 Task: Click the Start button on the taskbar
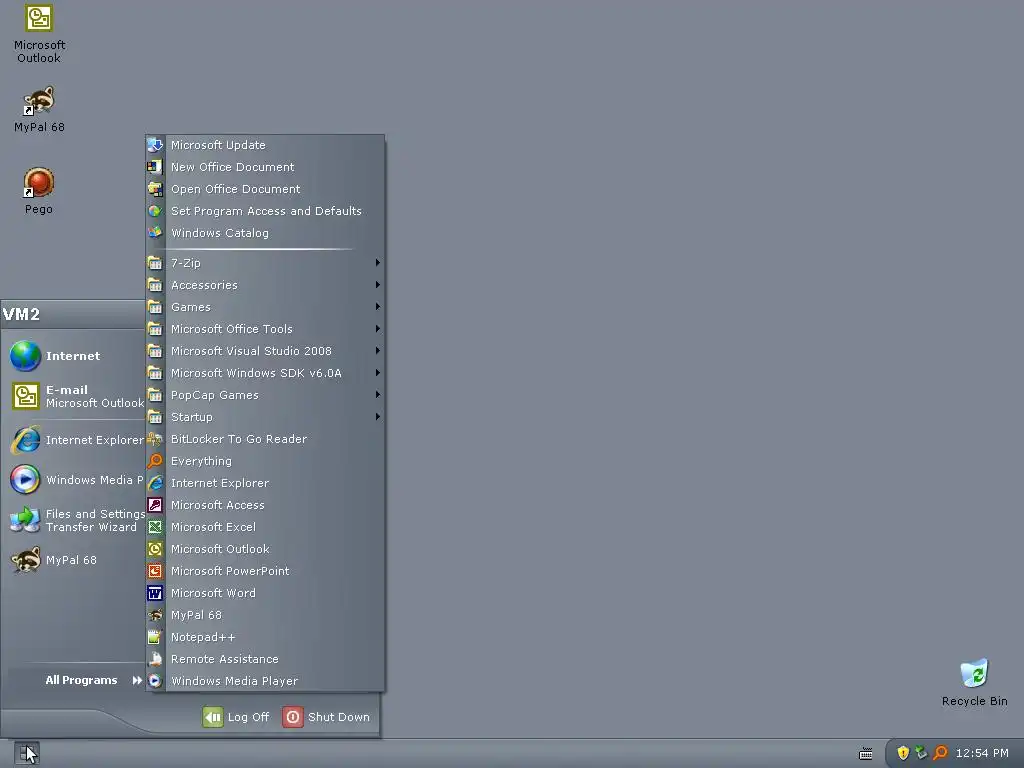click(27, 754)
